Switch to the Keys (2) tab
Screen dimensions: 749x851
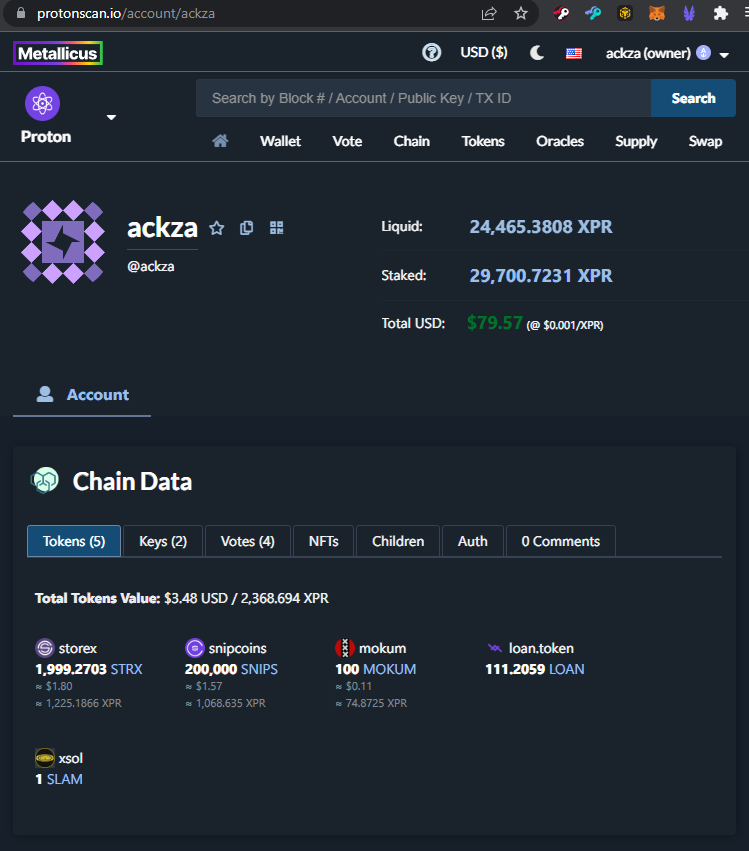point(163,541)
